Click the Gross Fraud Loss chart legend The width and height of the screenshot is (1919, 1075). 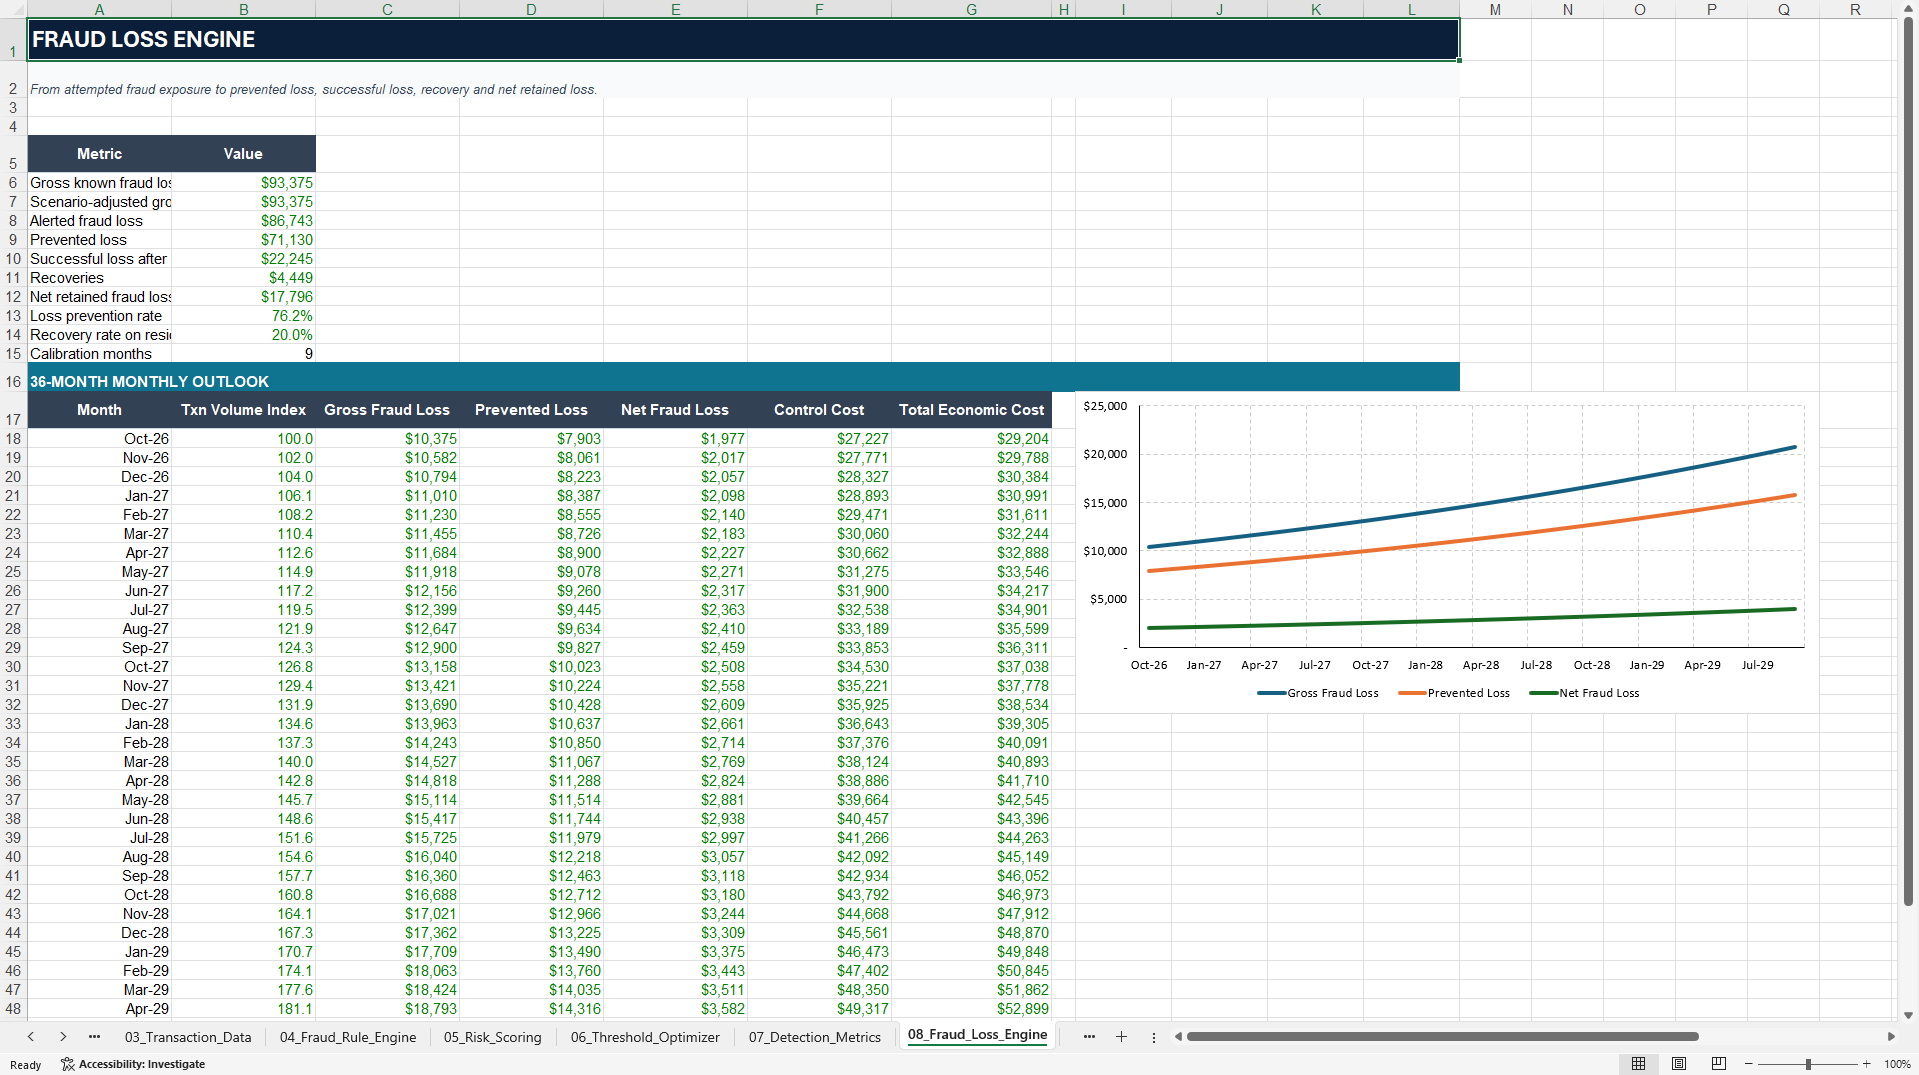click(x=1318, y=693)
